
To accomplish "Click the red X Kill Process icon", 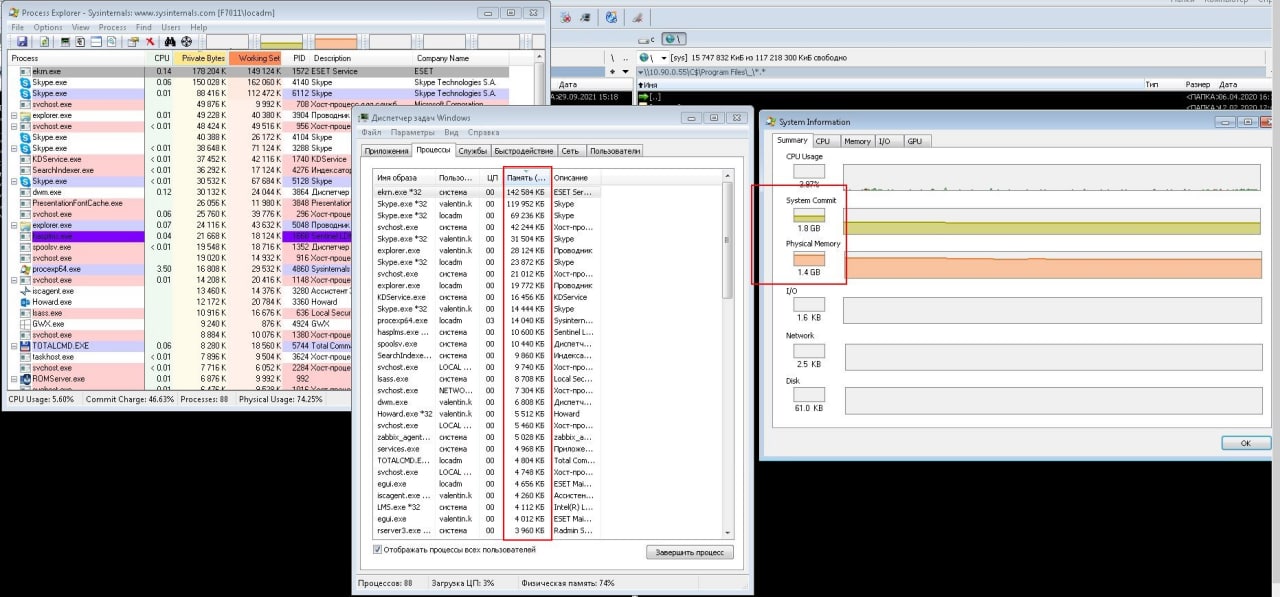I will coord(150,41).
